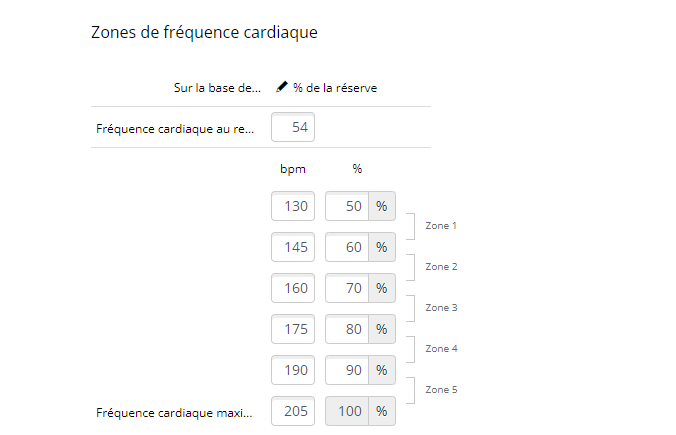The width and height of the screenshot is (676, 435).
Task: Click the 50 percent input field
Action: (x=348, y=206)
